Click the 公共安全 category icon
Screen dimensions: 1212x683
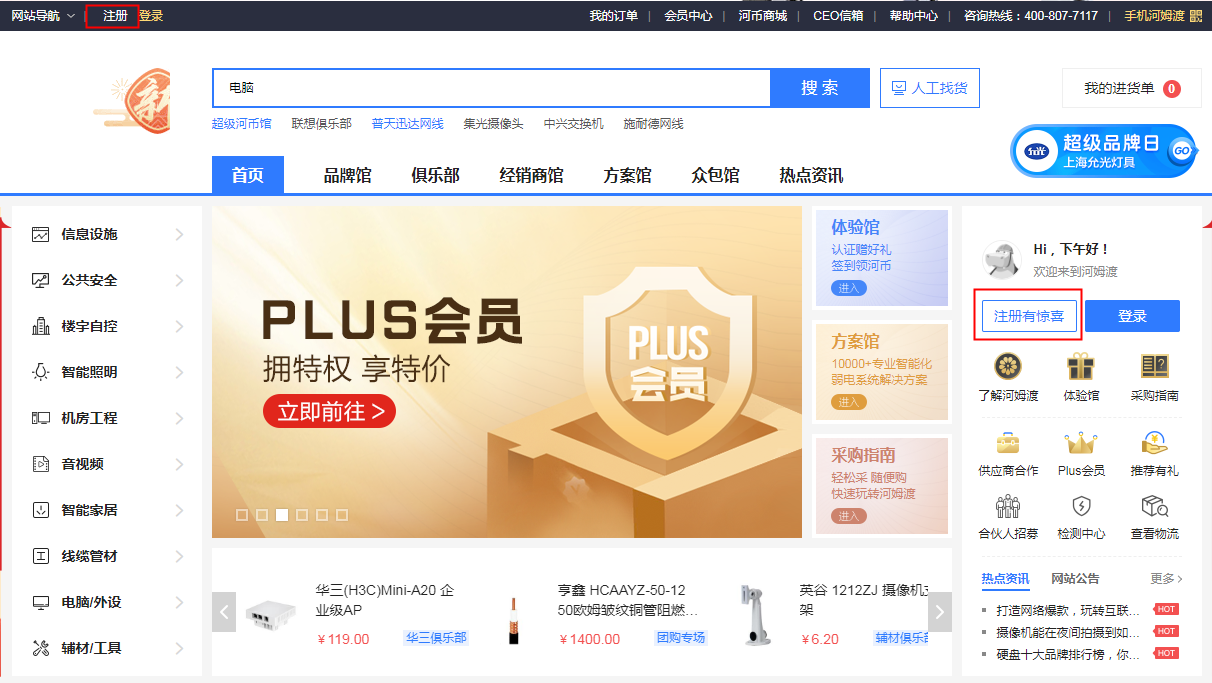pos(41,281)
